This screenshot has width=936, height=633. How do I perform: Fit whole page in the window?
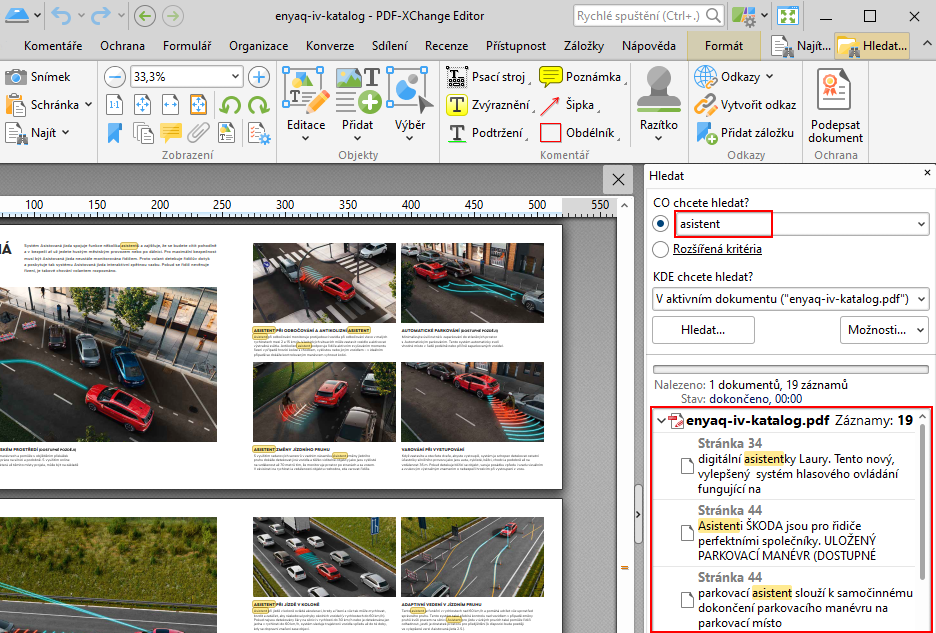coord(143,105)
